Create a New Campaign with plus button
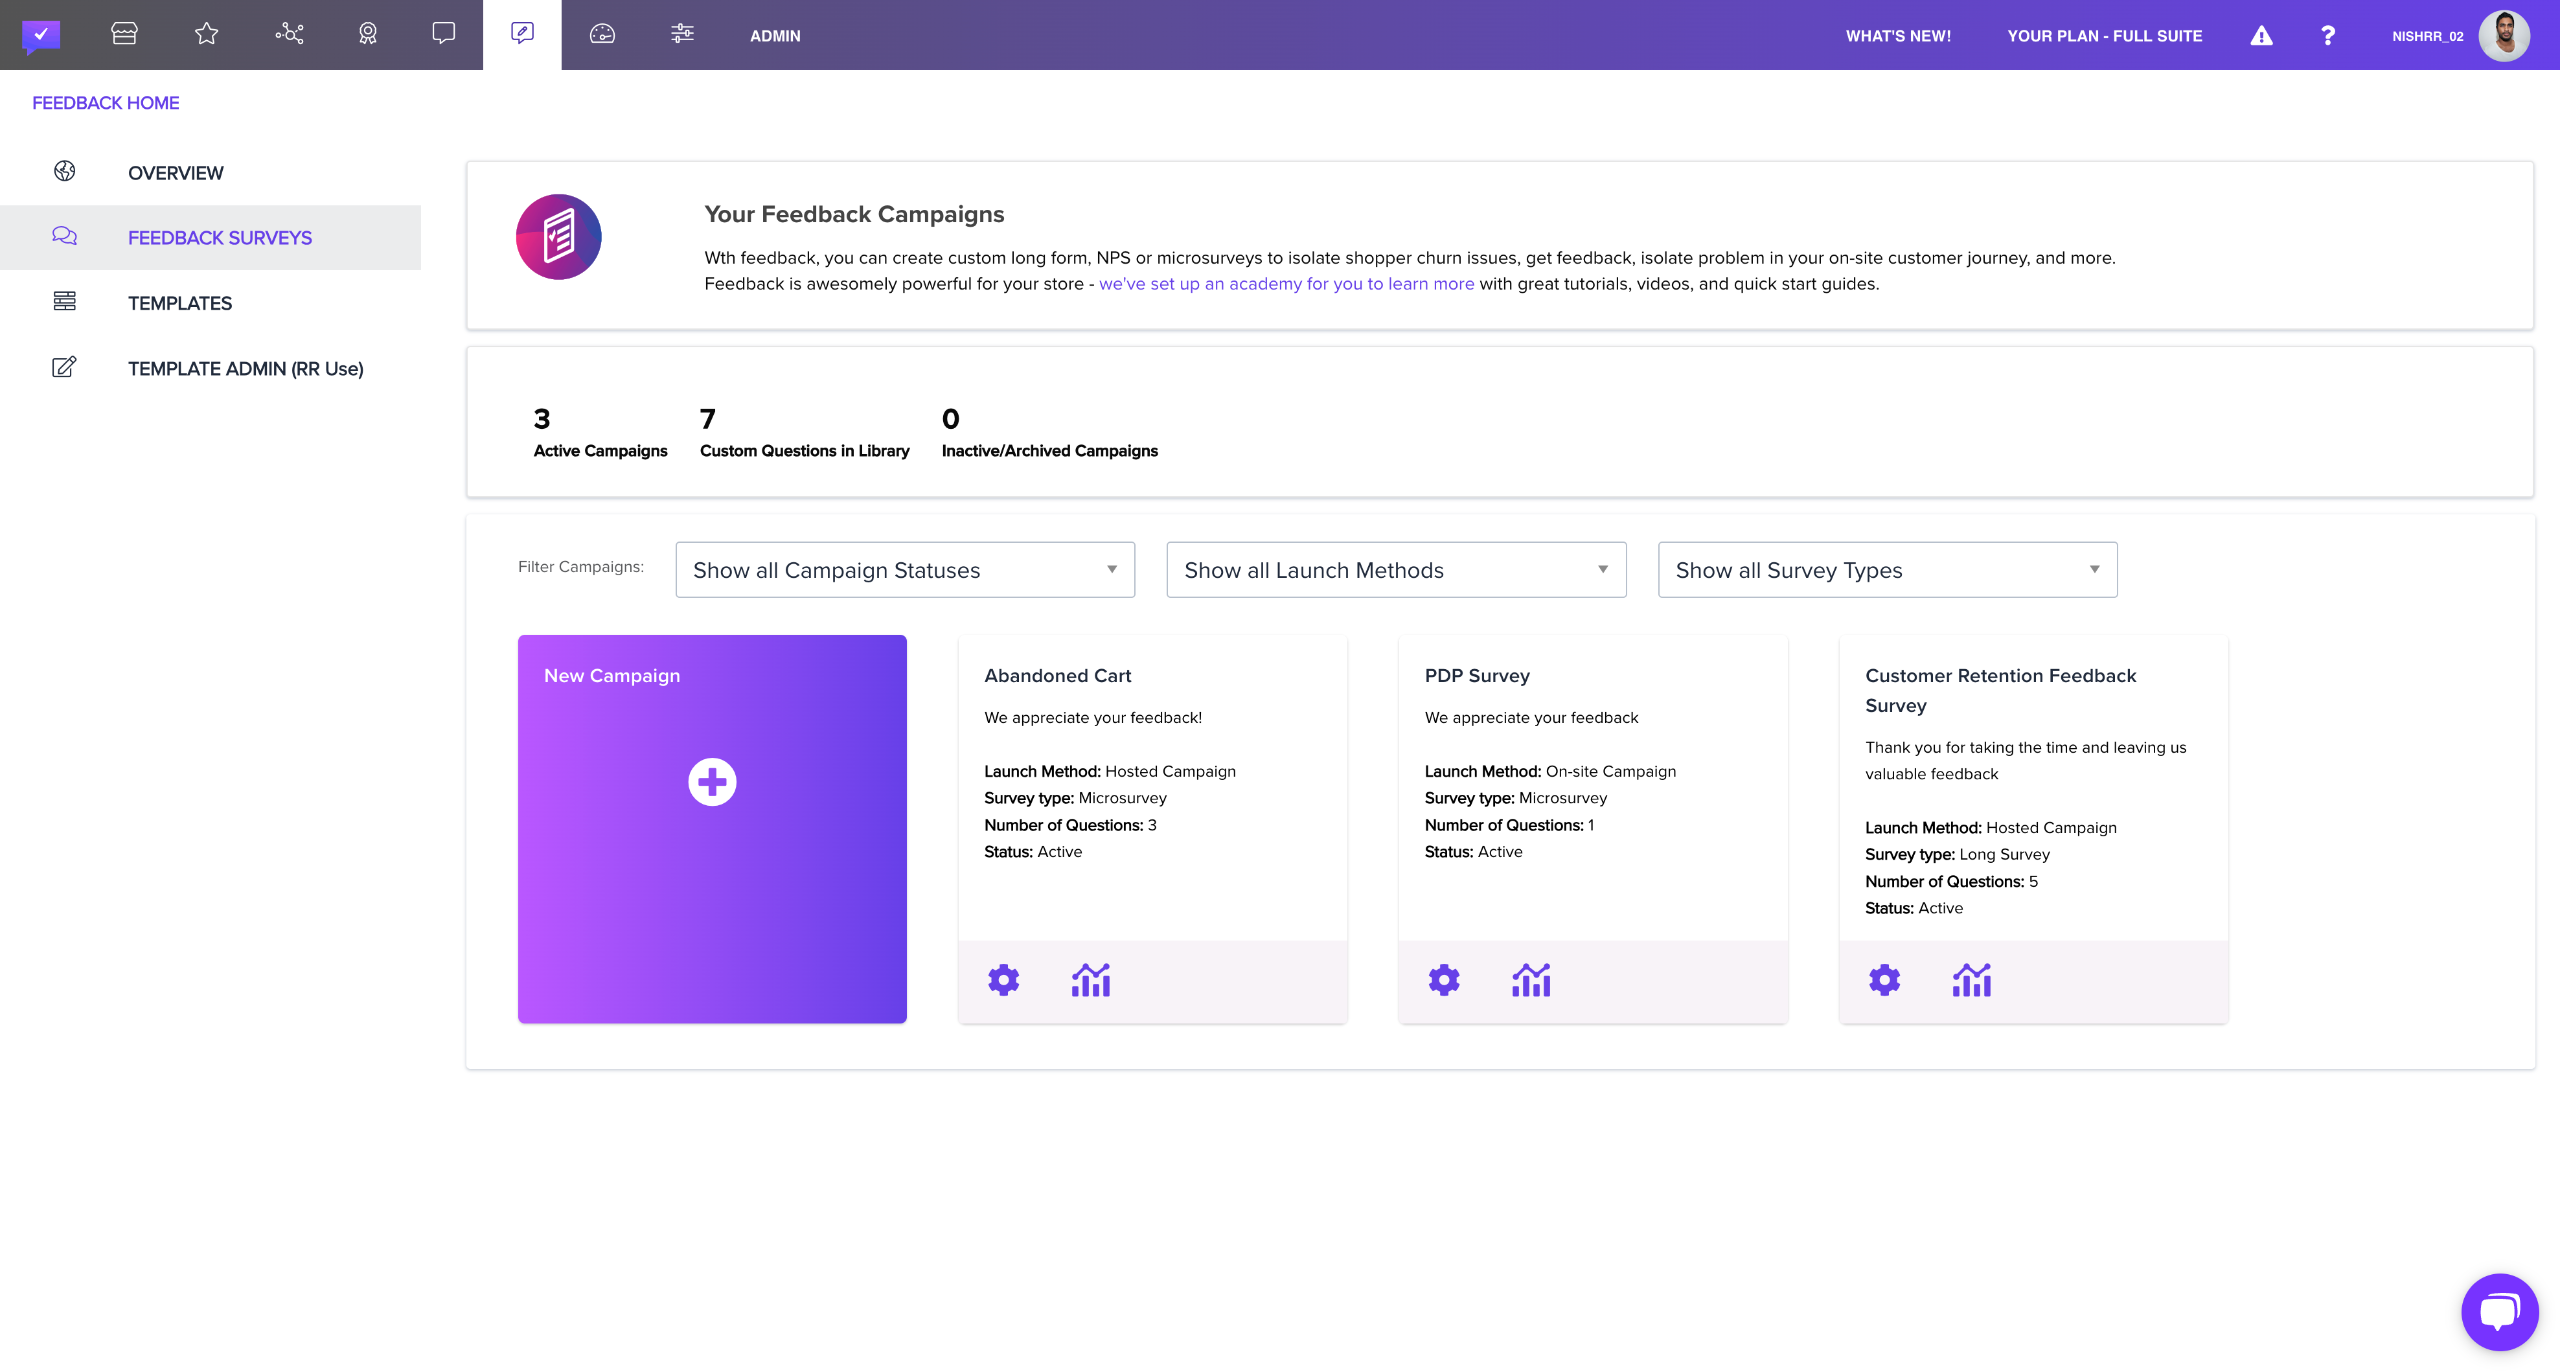 [x=712, y=782]
